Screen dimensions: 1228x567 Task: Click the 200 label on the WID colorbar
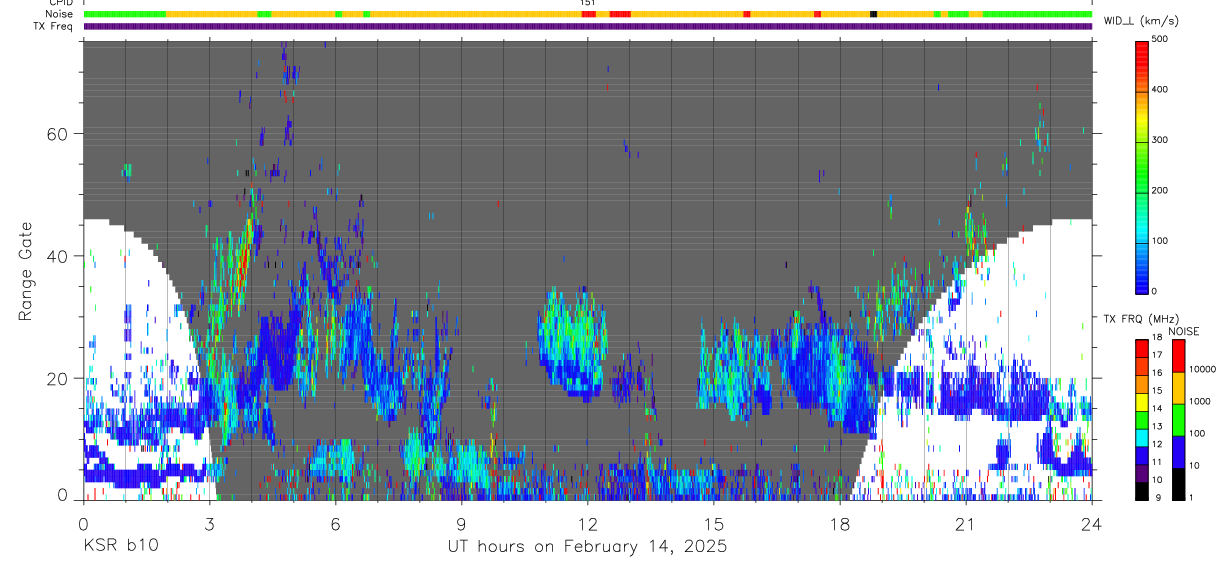pos(1160,190)
